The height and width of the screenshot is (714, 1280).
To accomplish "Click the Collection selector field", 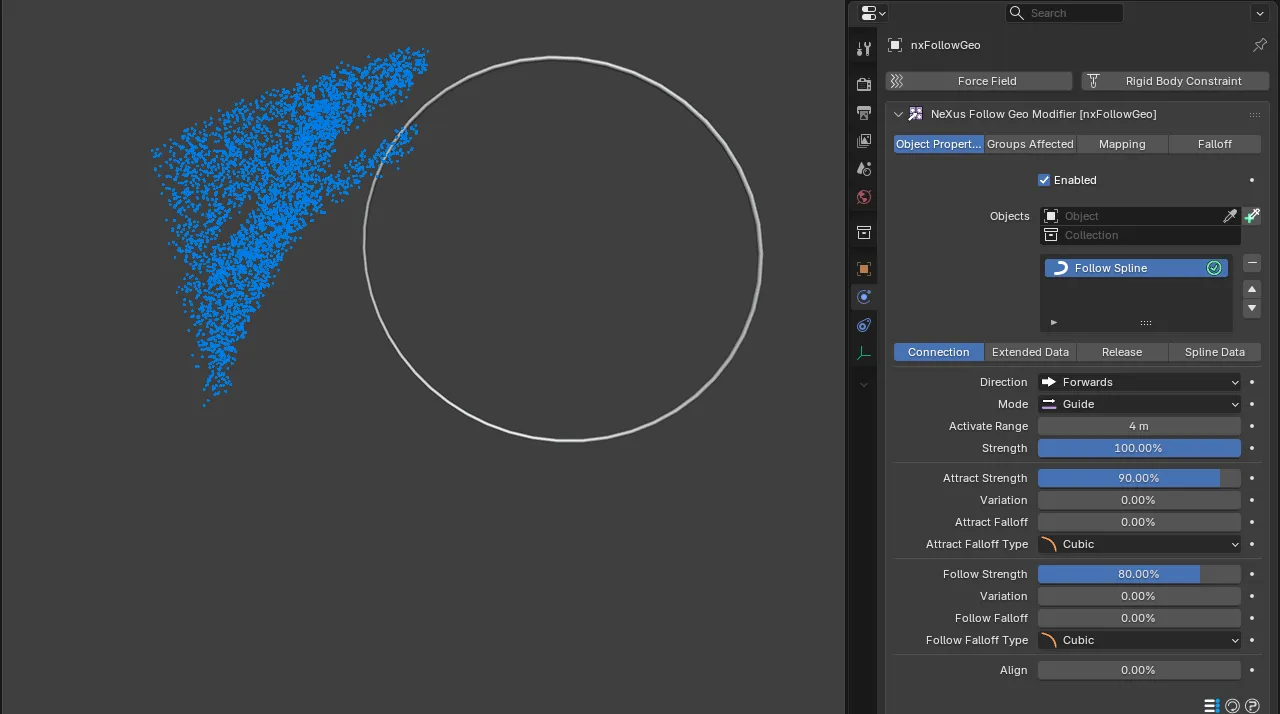I will [x=1140, y=235].
